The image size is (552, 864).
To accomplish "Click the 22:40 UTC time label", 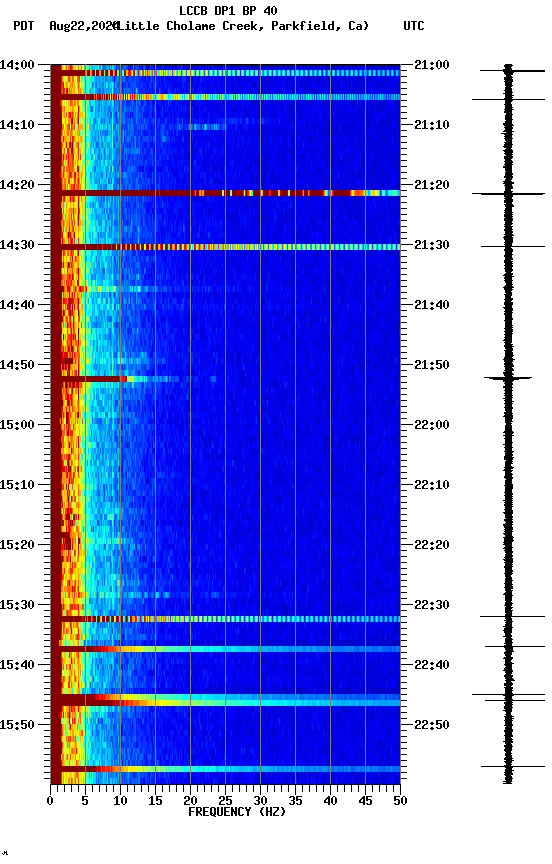I will tap(431, 665).
